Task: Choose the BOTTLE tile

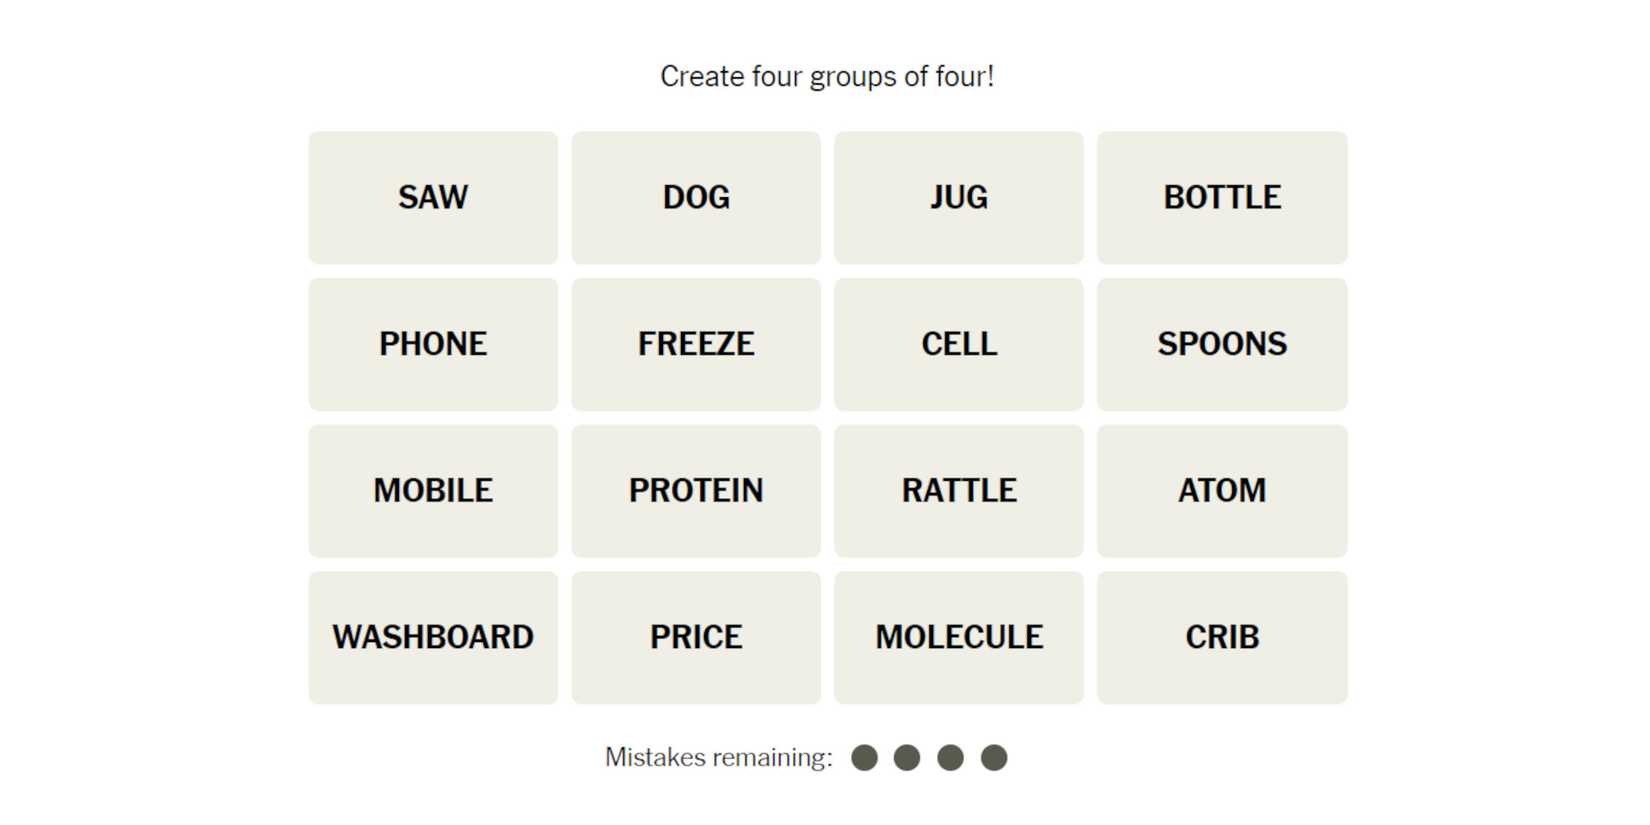Action: pyautogui.click(x=1222, y=197)
